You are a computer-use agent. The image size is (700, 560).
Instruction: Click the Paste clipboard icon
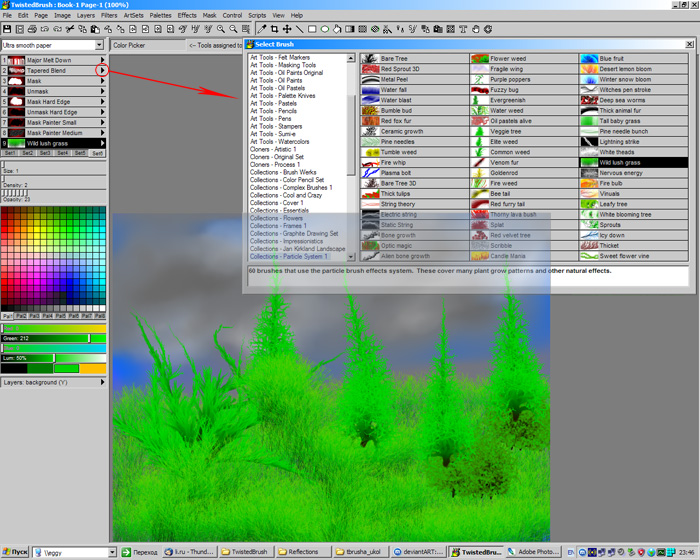pyautogui.click(x=95, y=29)
